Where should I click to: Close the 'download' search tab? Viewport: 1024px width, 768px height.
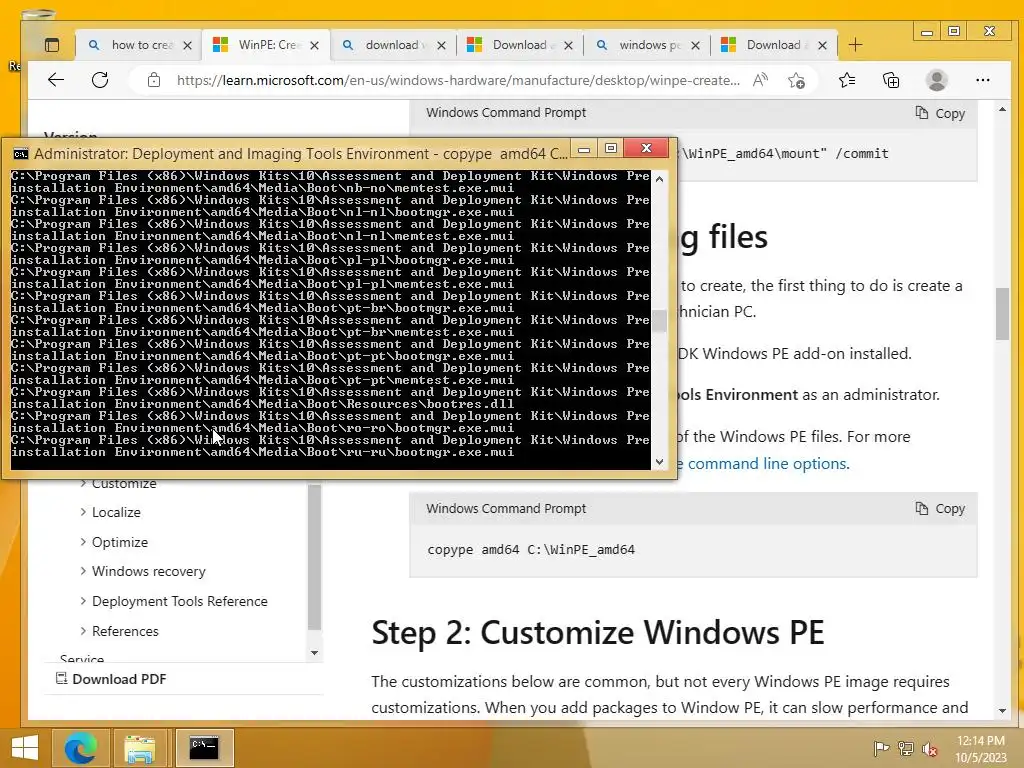[441, 45]
